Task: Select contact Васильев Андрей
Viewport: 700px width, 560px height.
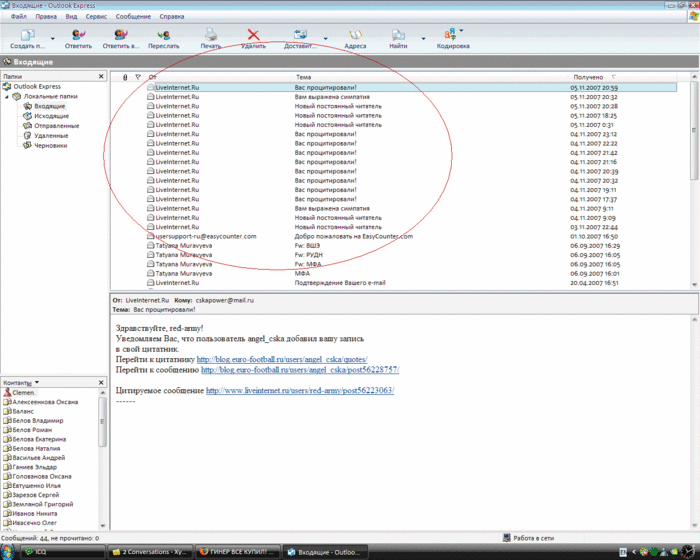Action: coord(38,458)
